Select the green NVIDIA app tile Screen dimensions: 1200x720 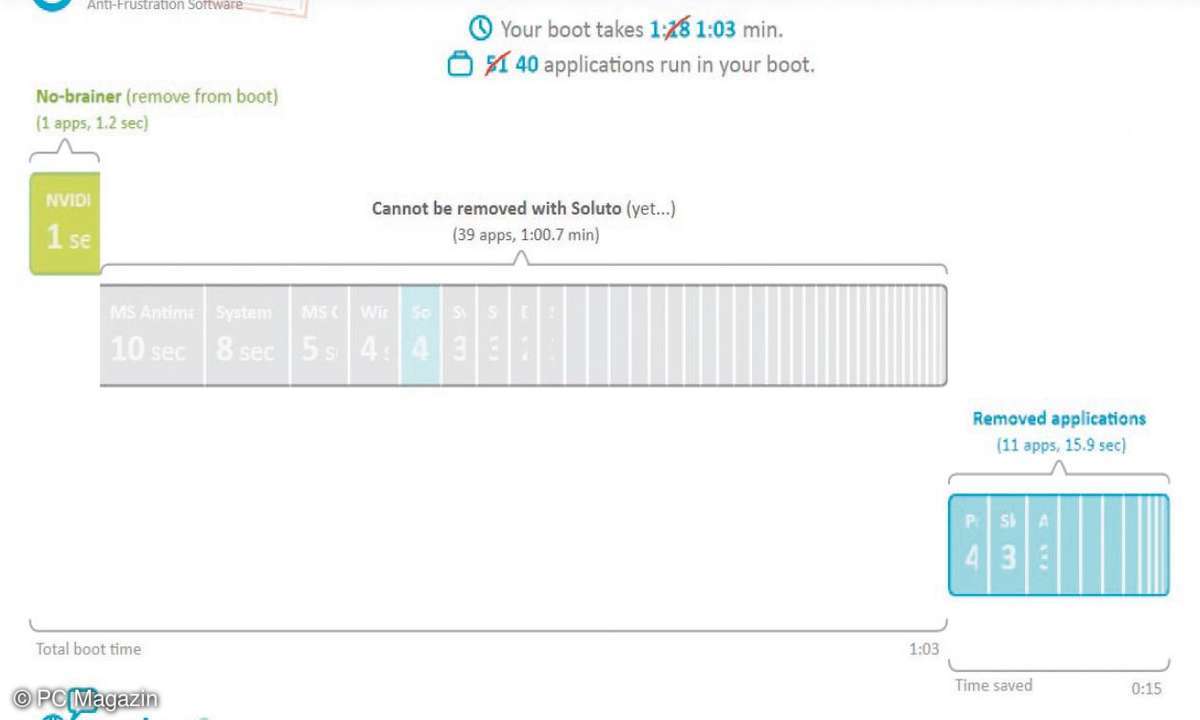tap(65, 224)
